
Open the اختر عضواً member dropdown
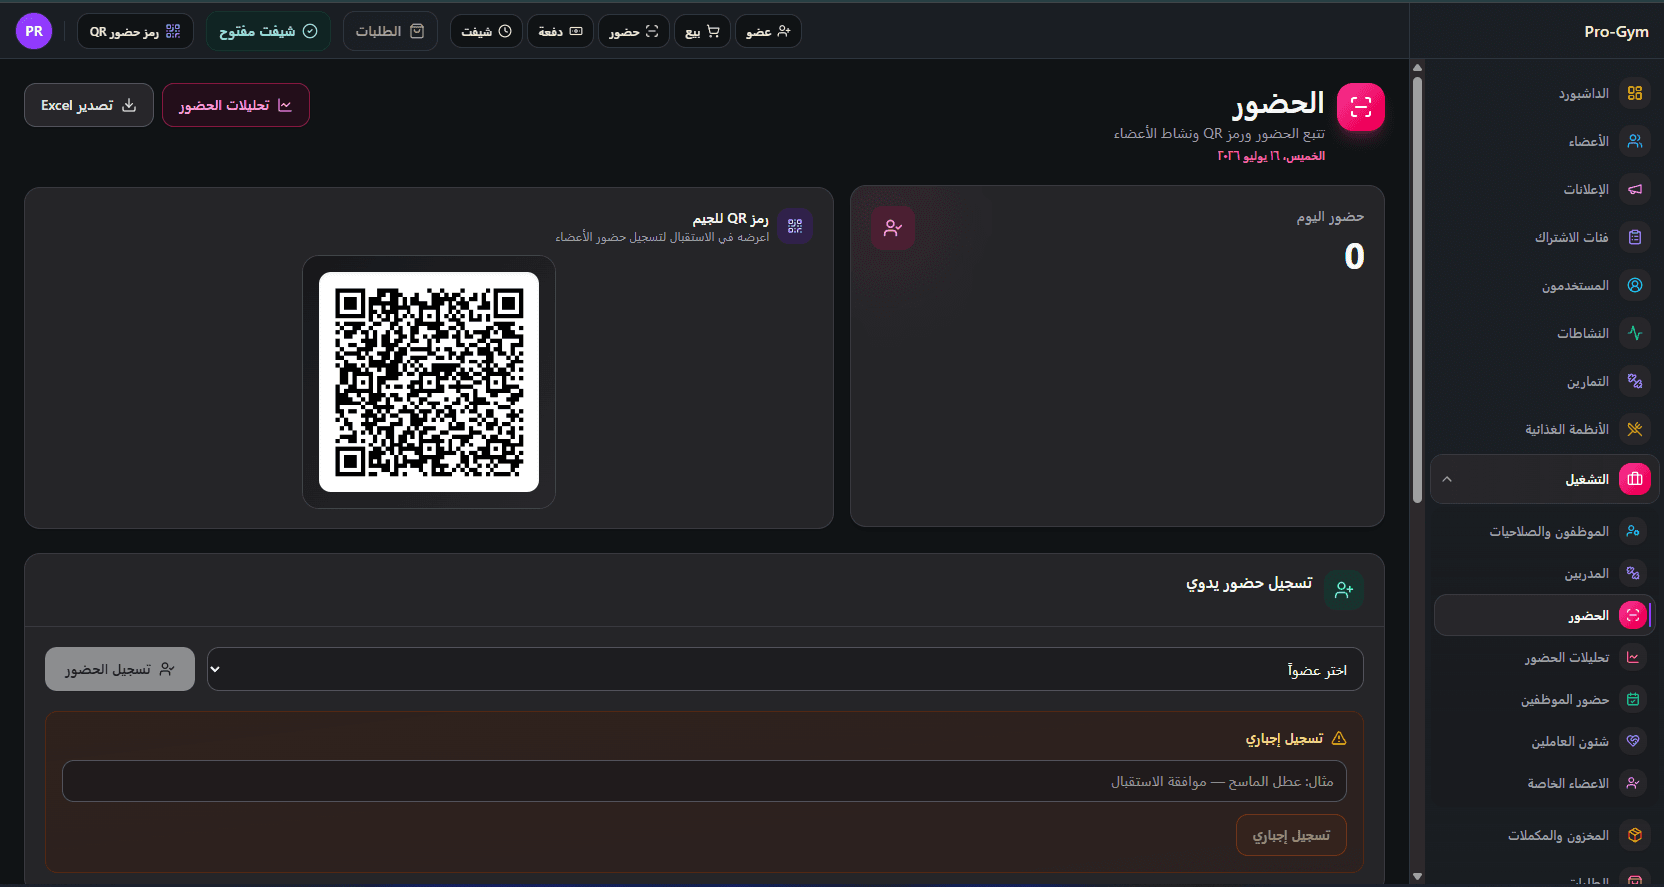785,669
